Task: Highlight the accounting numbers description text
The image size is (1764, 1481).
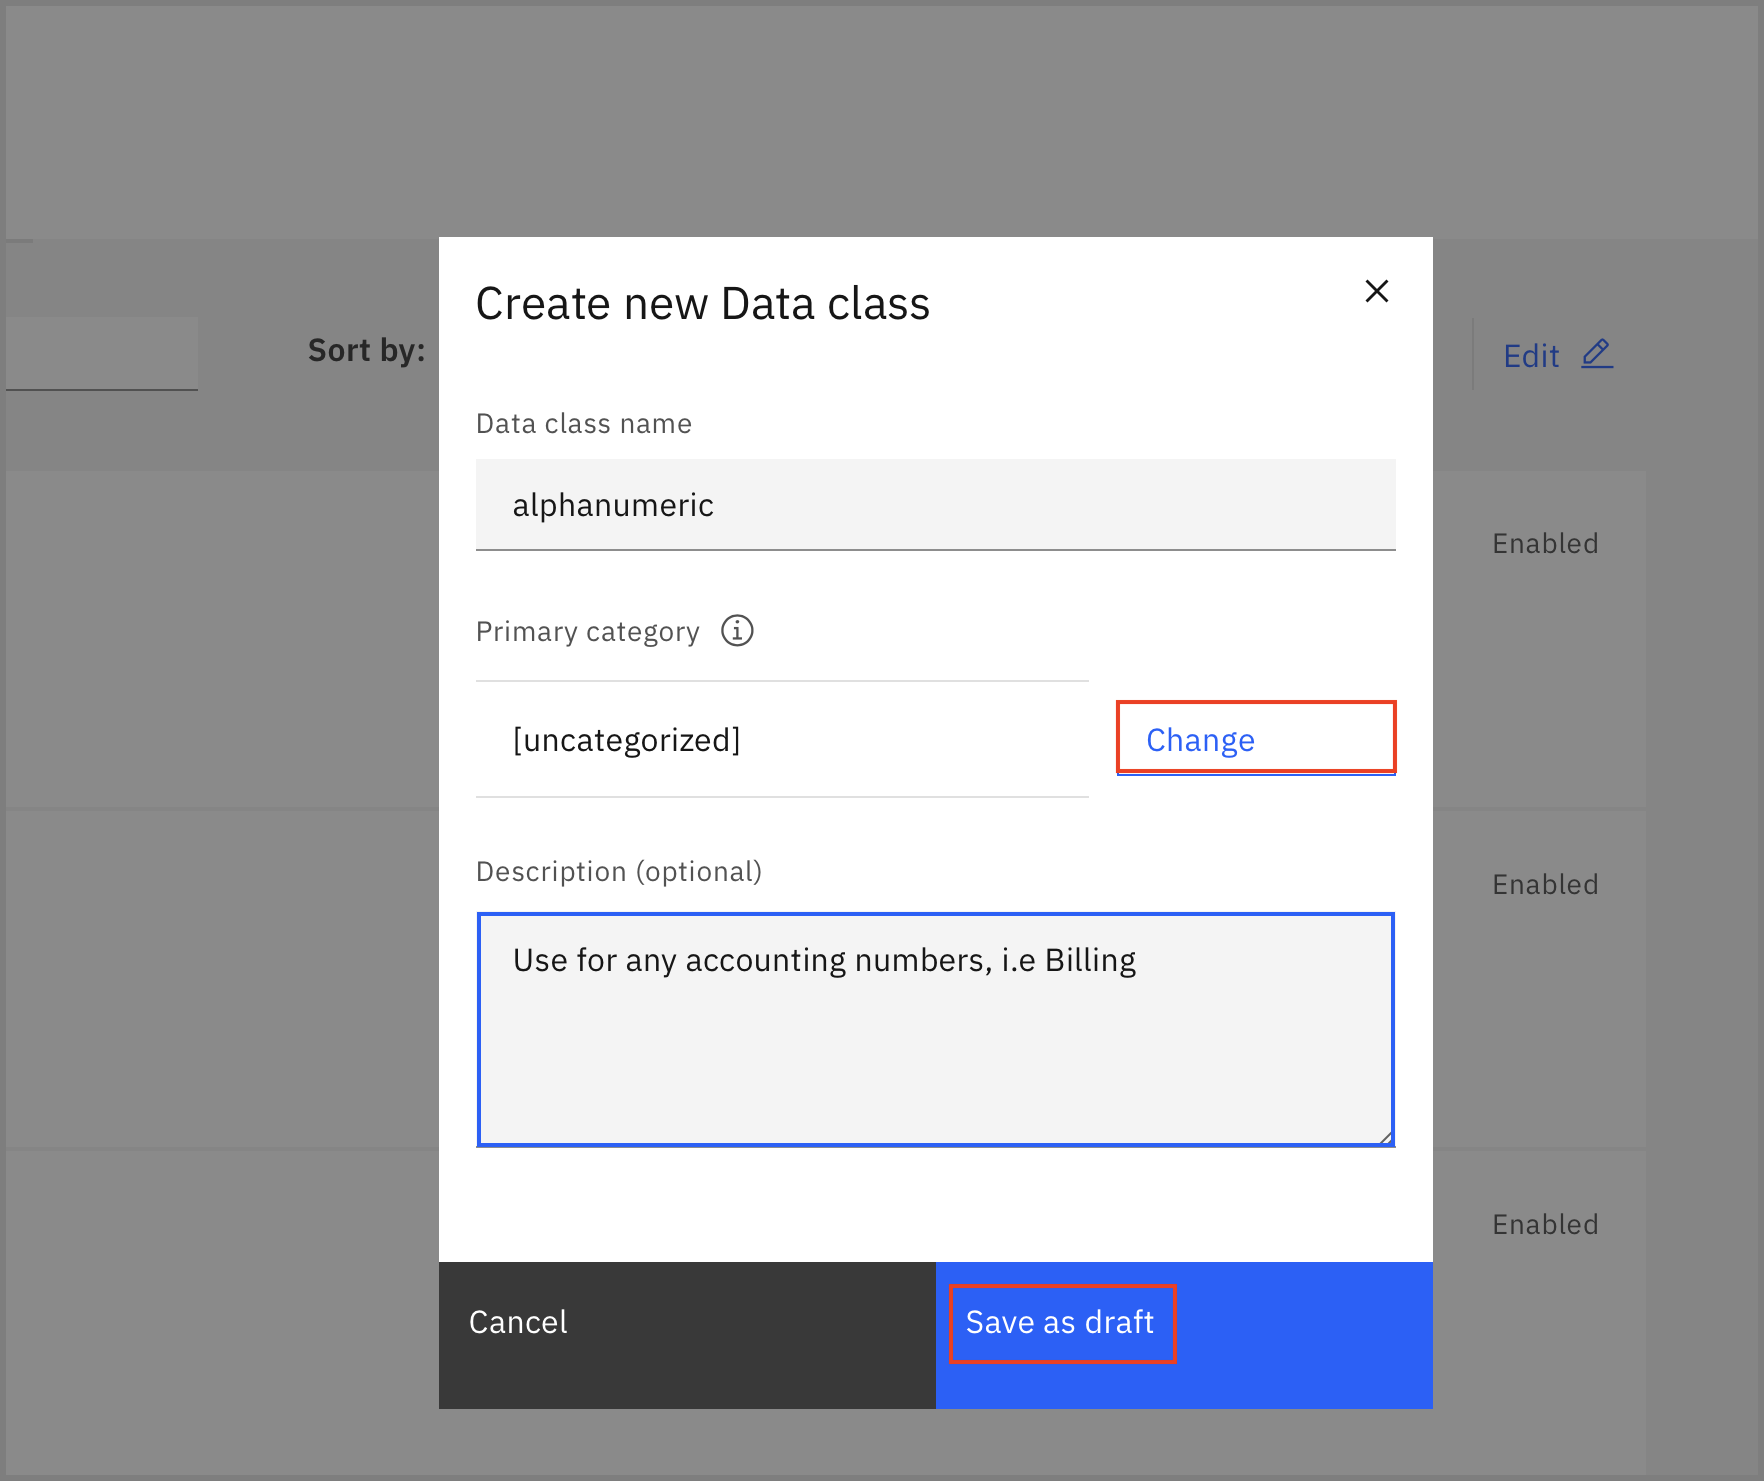Action: click(x=824, y=959)
